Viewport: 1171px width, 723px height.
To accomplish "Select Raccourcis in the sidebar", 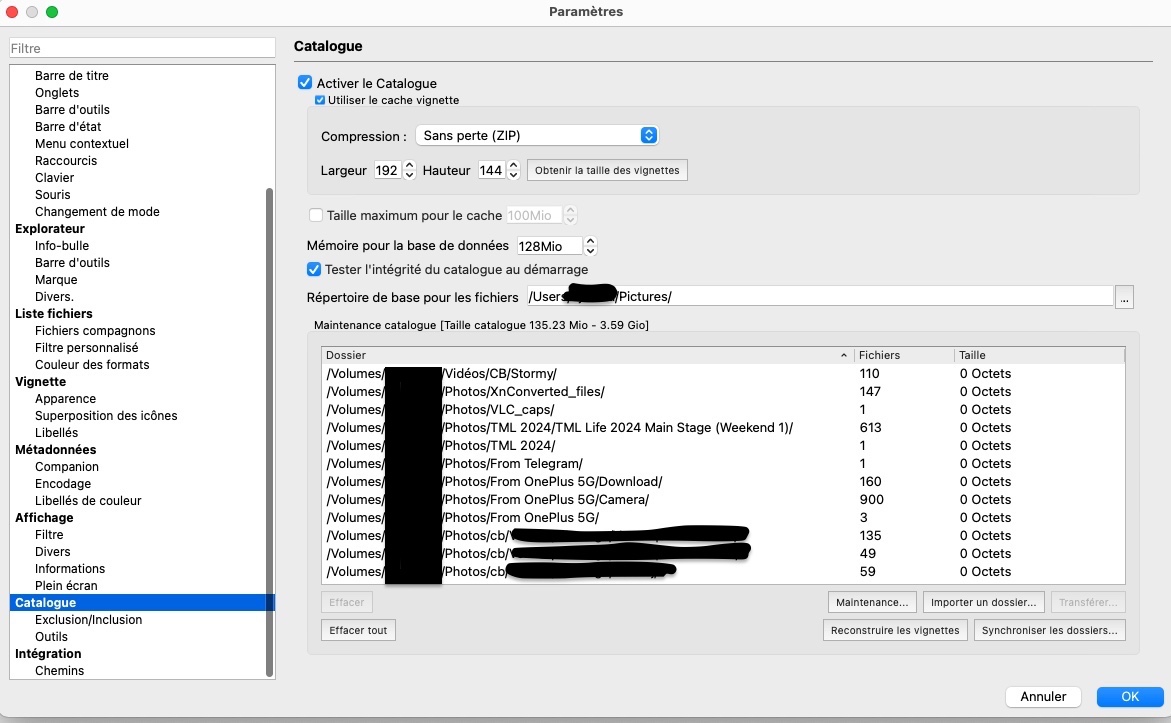I will pyautogui.click(x=66, y=161).
